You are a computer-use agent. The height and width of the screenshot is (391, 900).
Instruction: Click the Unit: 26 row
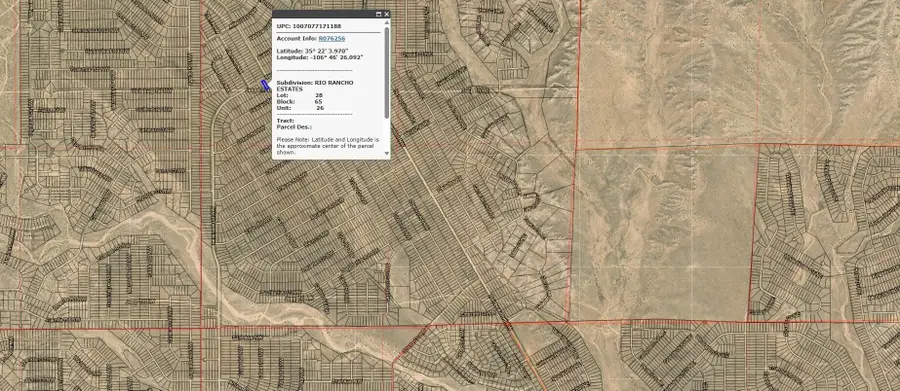coord(300,108)
